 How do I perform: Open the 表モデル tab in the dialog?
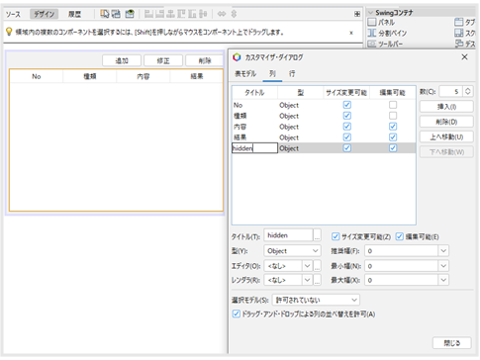click(246, 74)
